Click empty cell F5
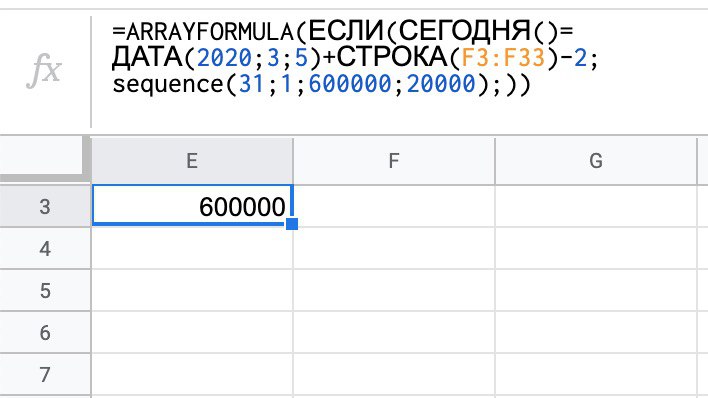Viewport: 708px width, 398px height. pyautogui.click(x=394, y=290)
